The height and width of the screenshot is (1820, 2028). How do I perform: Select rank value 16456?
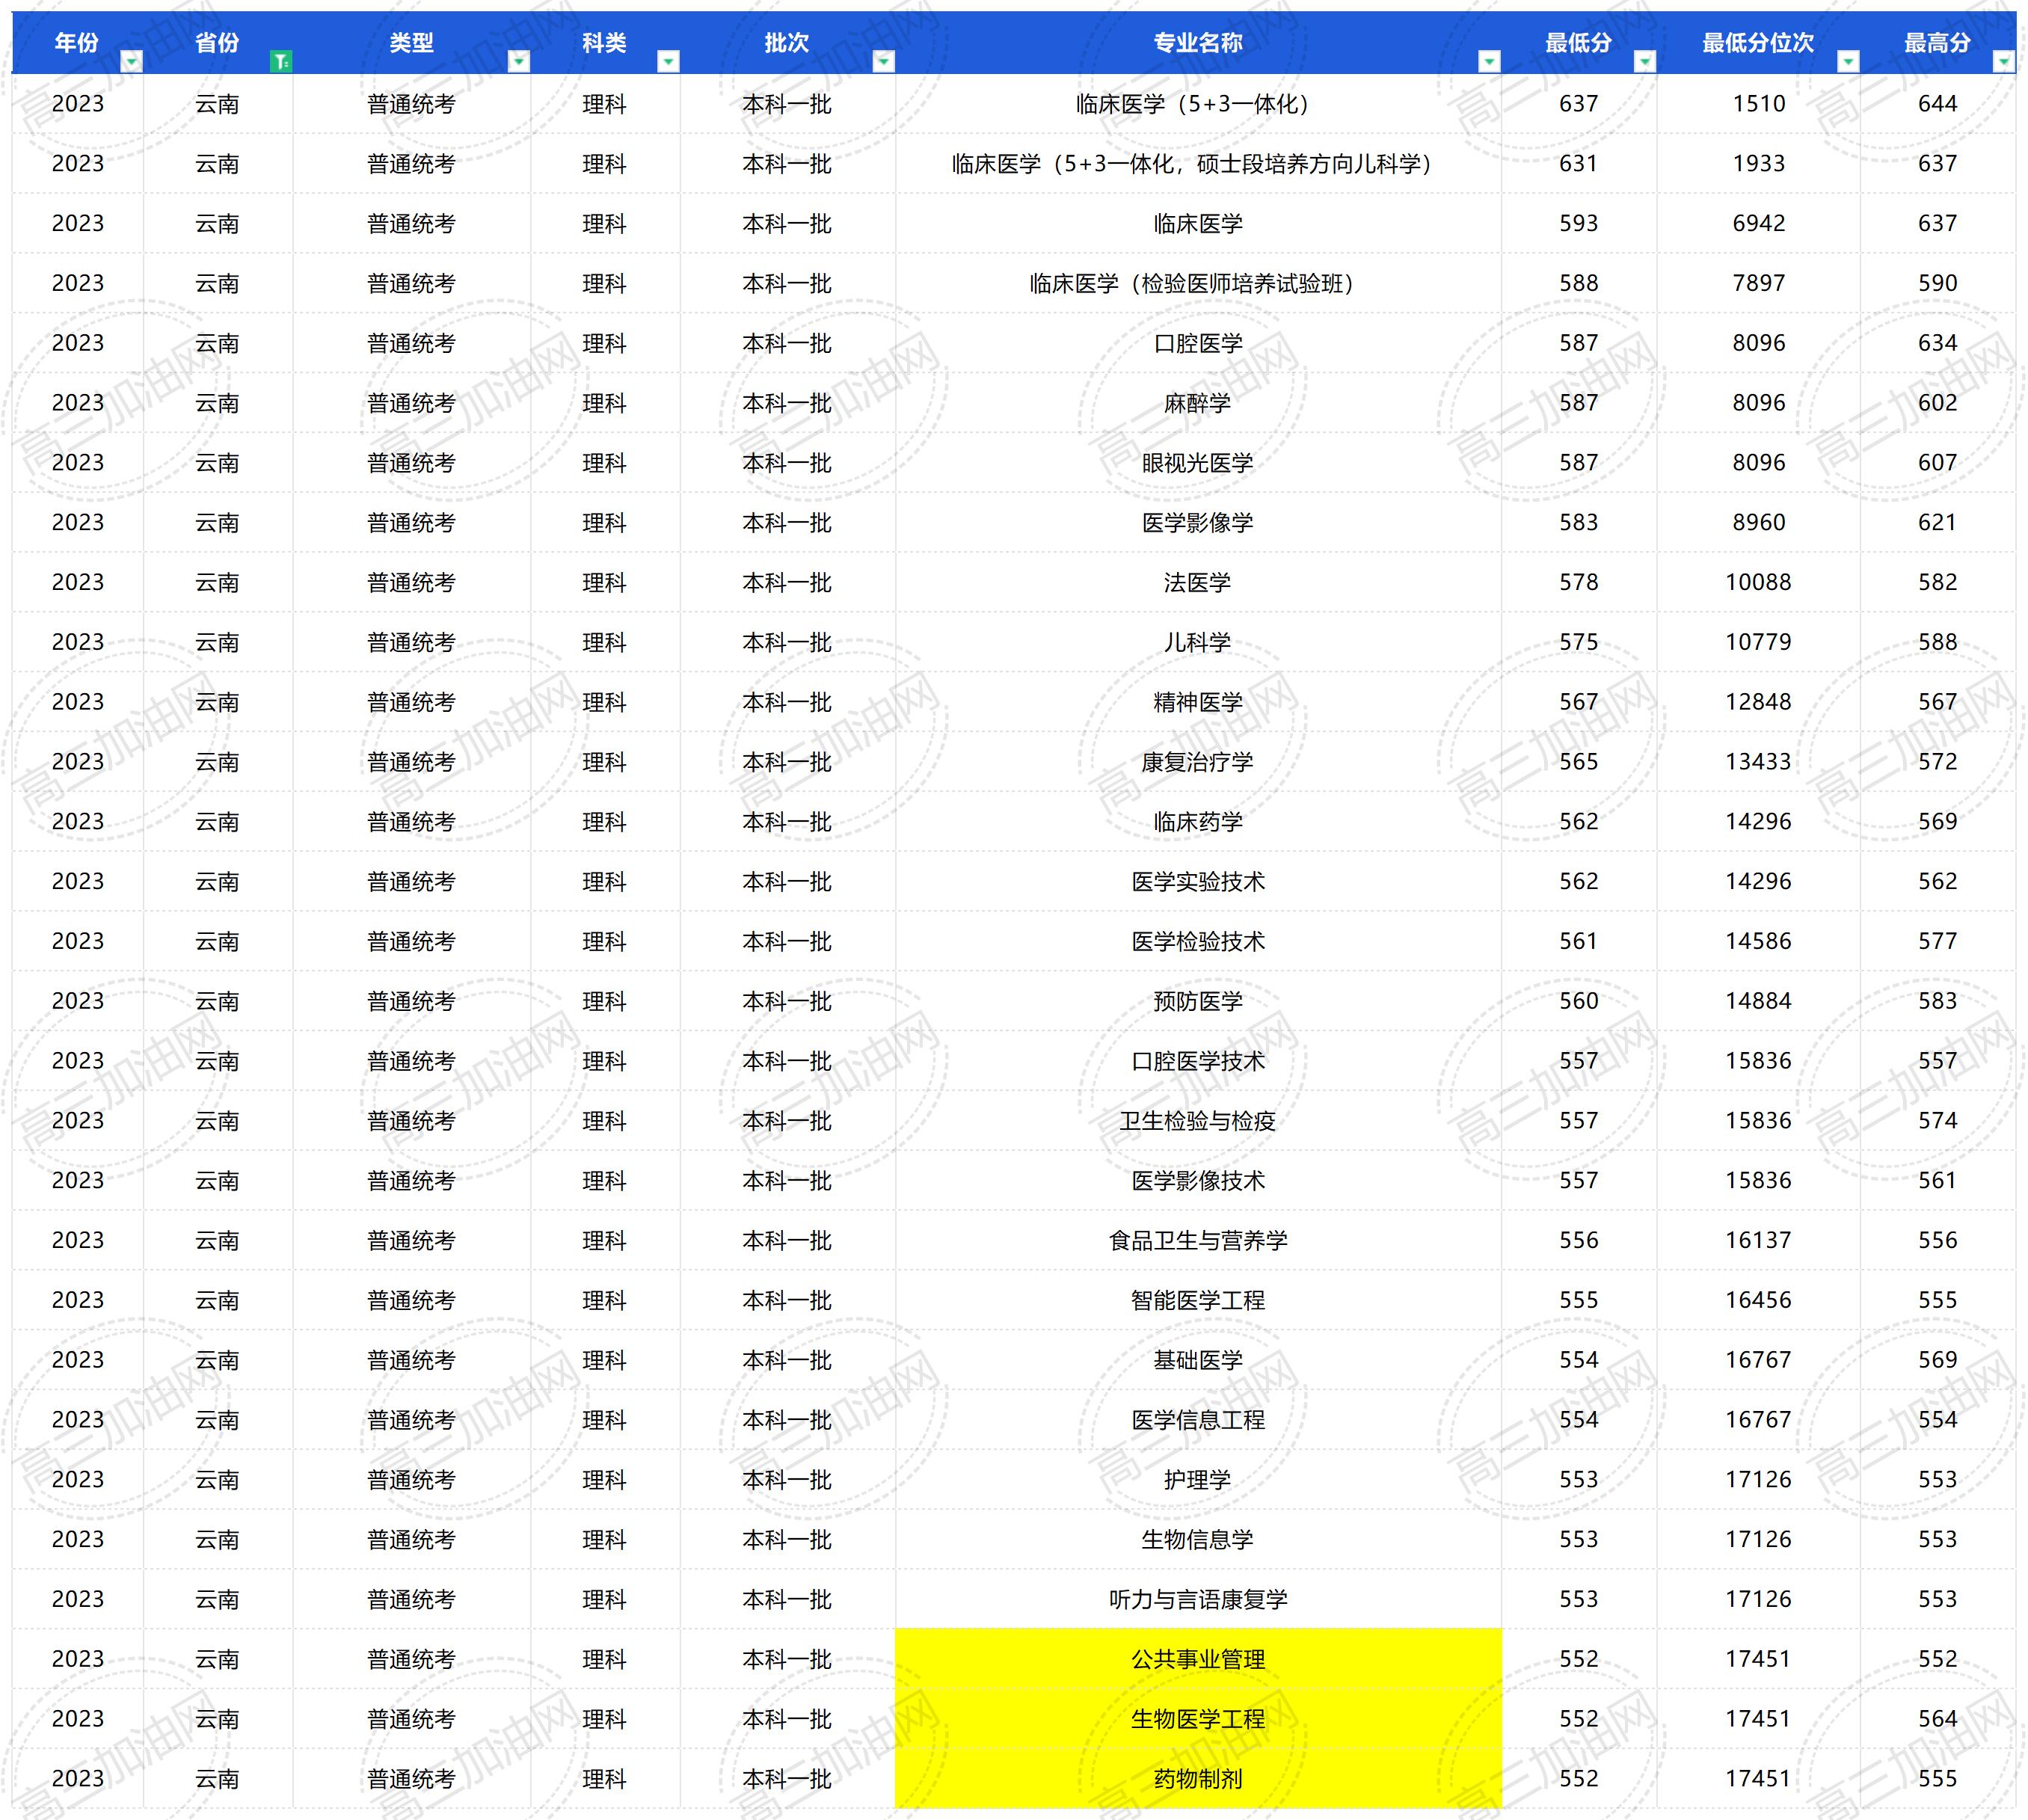point(1758,1300)
